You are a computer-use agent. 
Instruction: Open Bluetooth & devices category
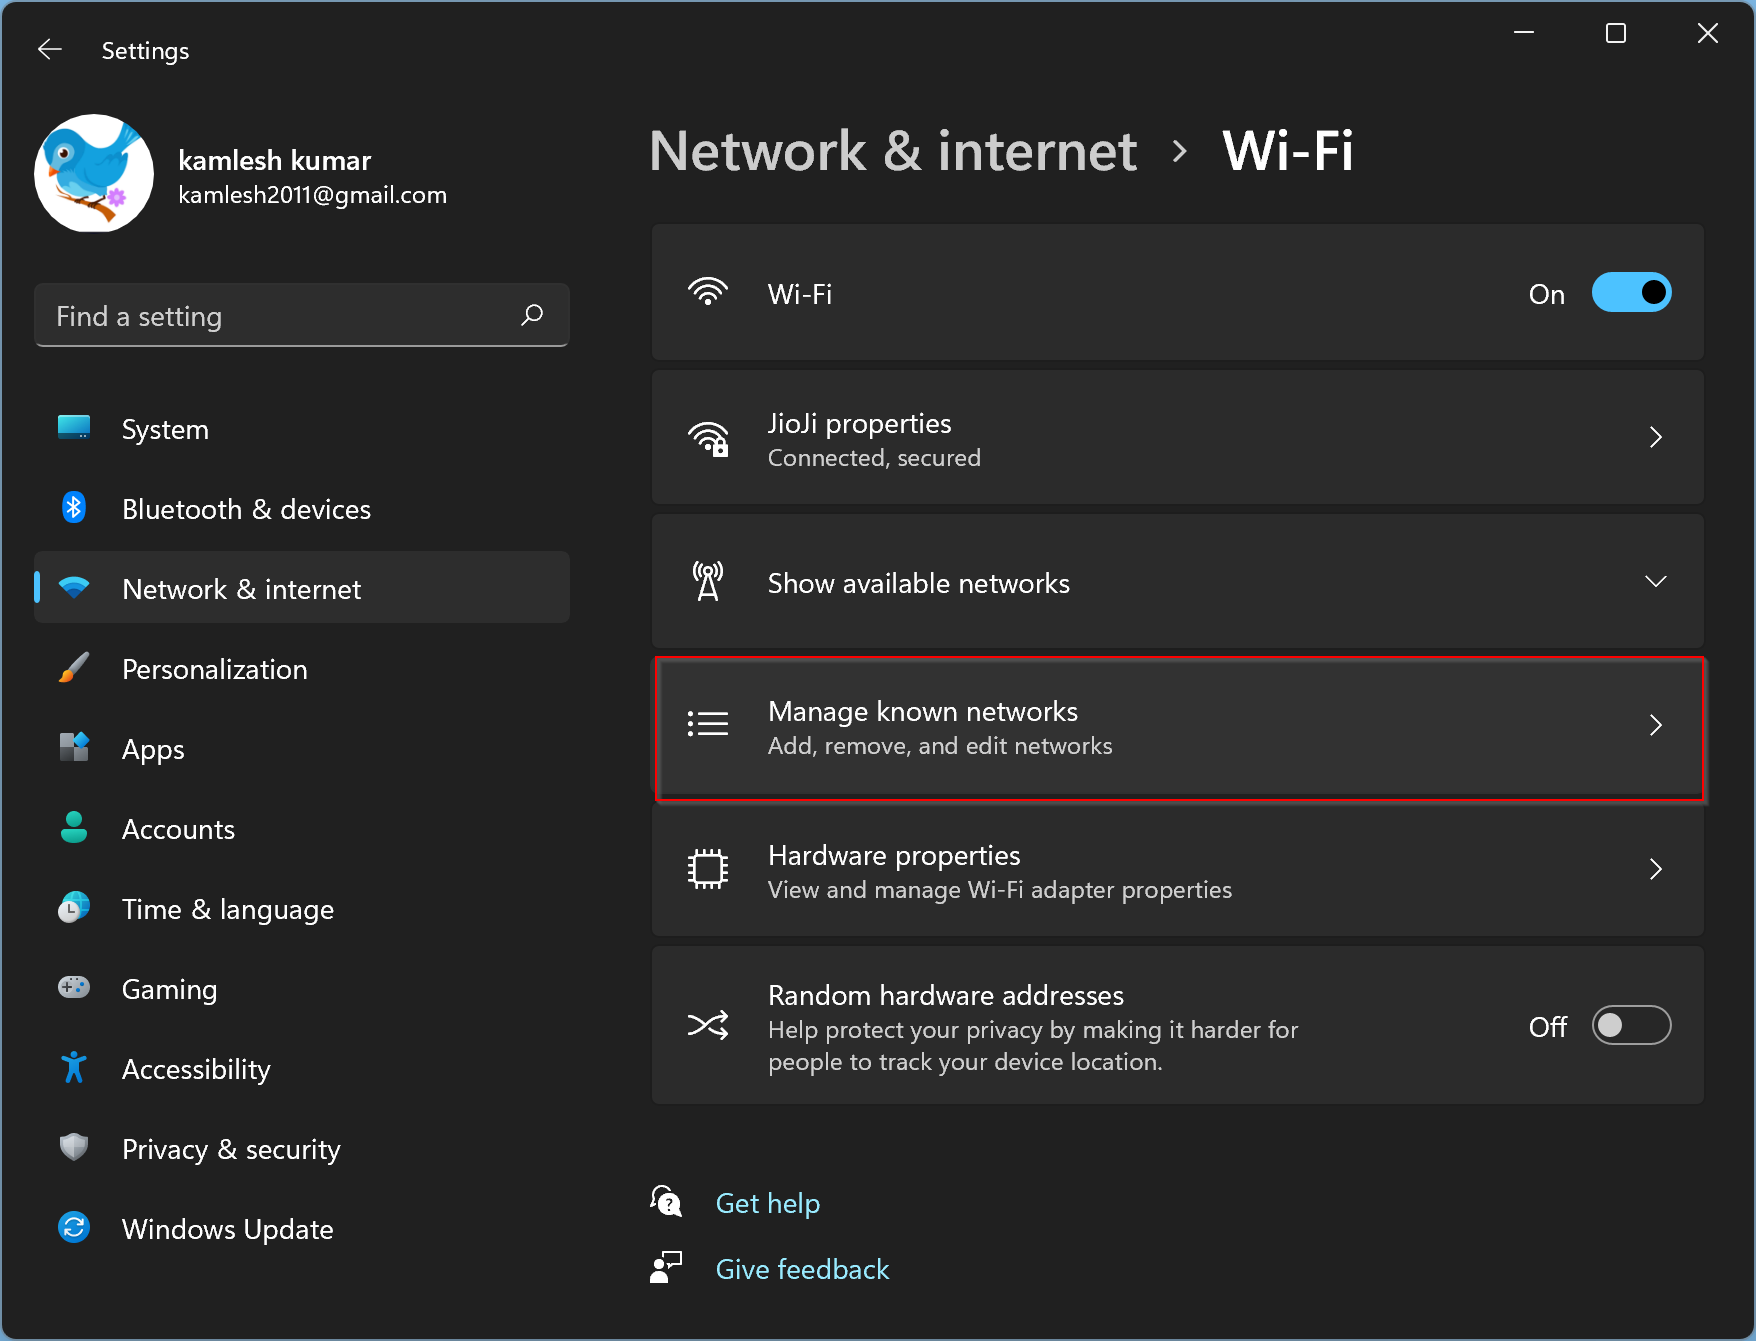coord(302,509)
